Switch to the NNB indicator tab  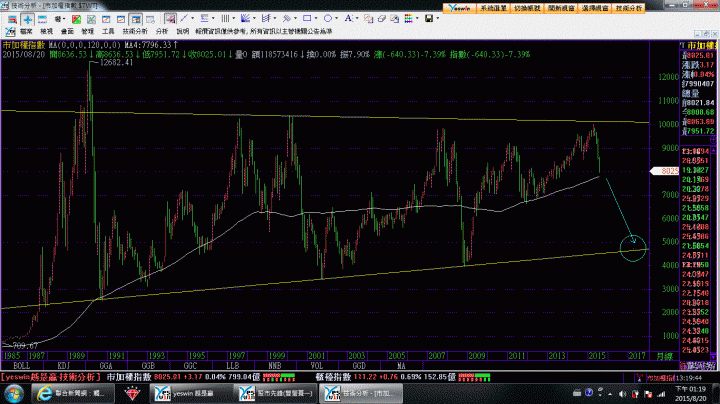[x=275, y=366]
